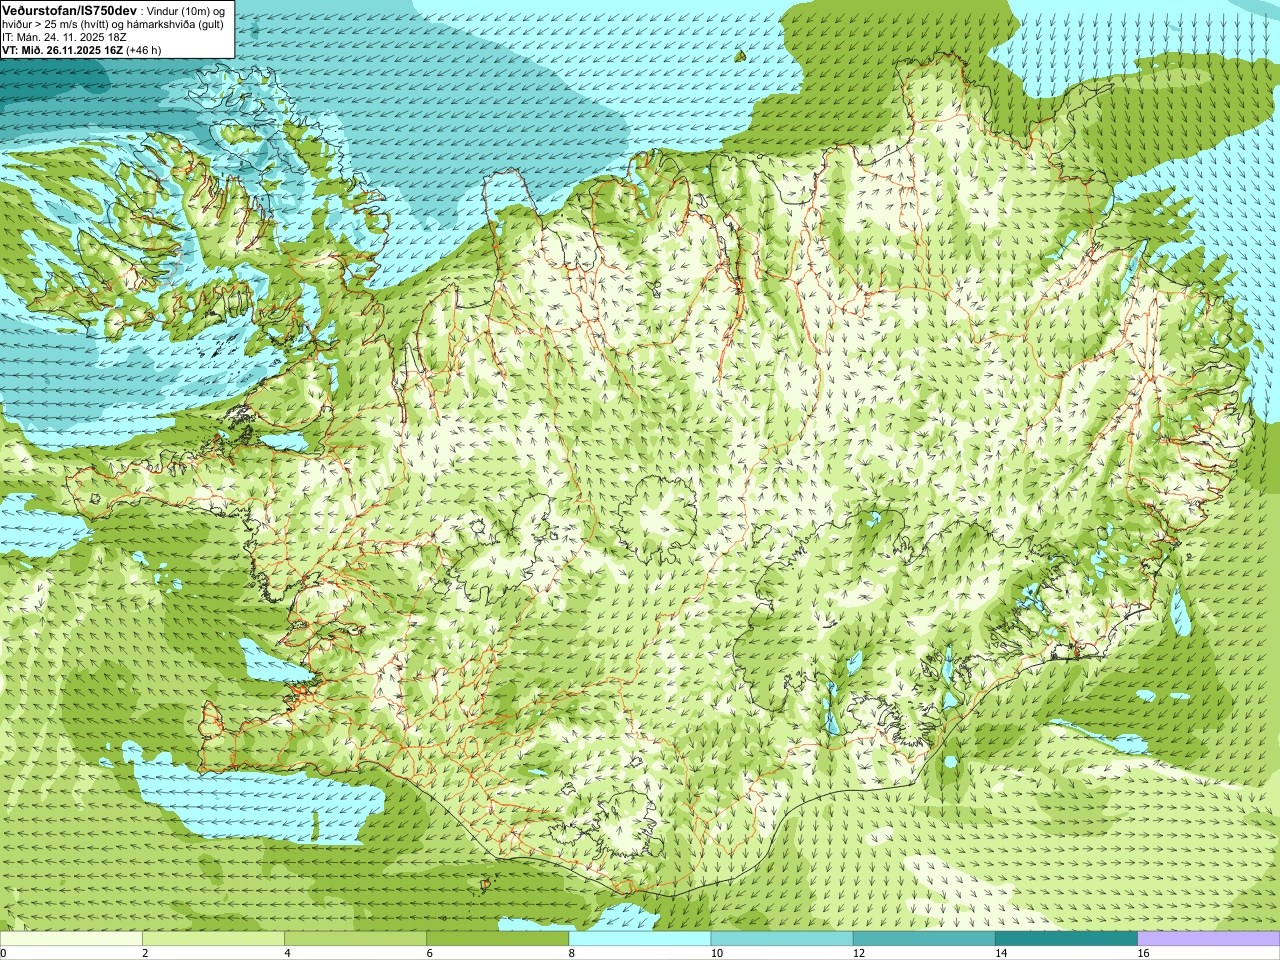
Task: Click the 12–14 m/s teal legend swatch
Action: [924, 939]
